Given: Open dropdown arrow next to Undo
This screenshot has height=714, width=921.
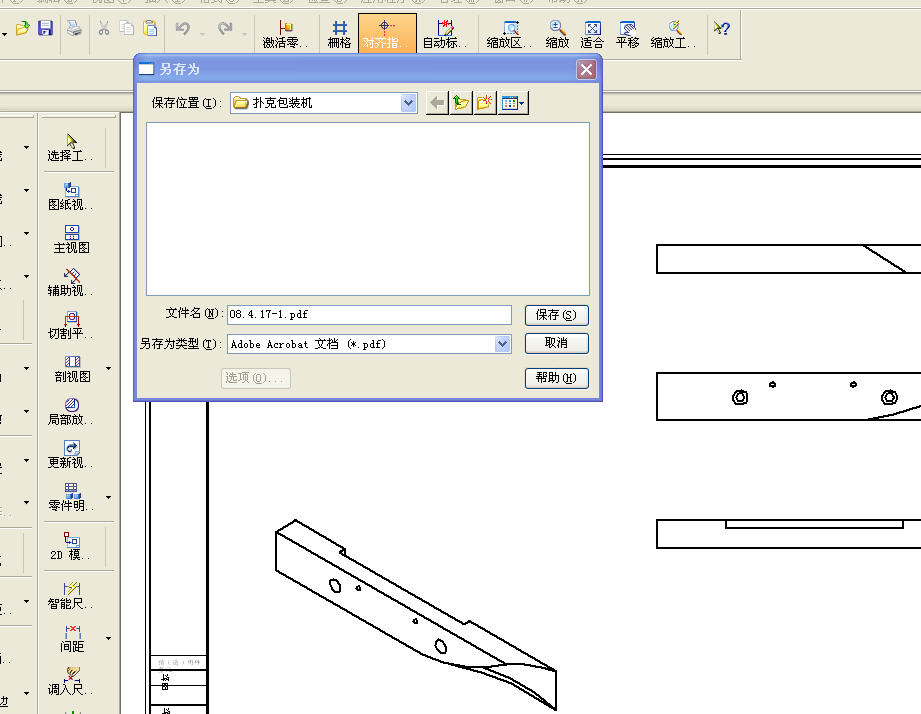Looking at the screenshot, I should tap(203, 33).
